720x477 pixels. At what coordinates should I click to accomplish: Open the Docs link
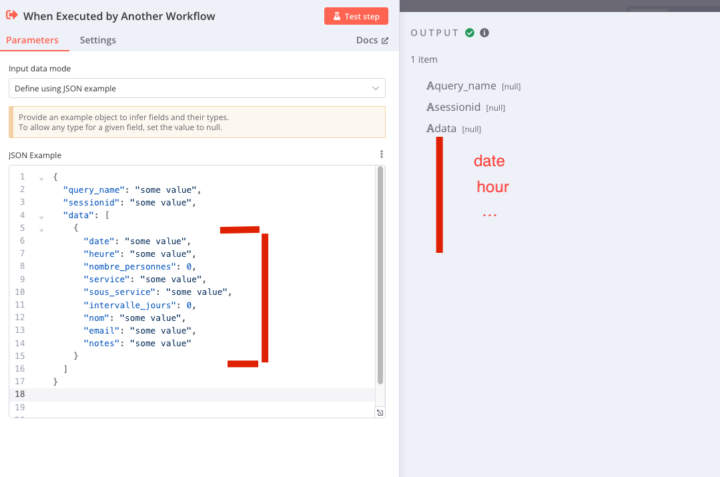(x=372, y=40)
